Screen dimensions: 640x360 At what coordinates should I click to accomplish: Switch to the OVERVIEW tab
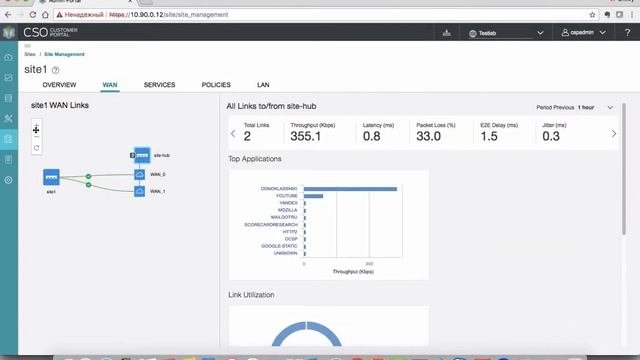pos(59,85)
